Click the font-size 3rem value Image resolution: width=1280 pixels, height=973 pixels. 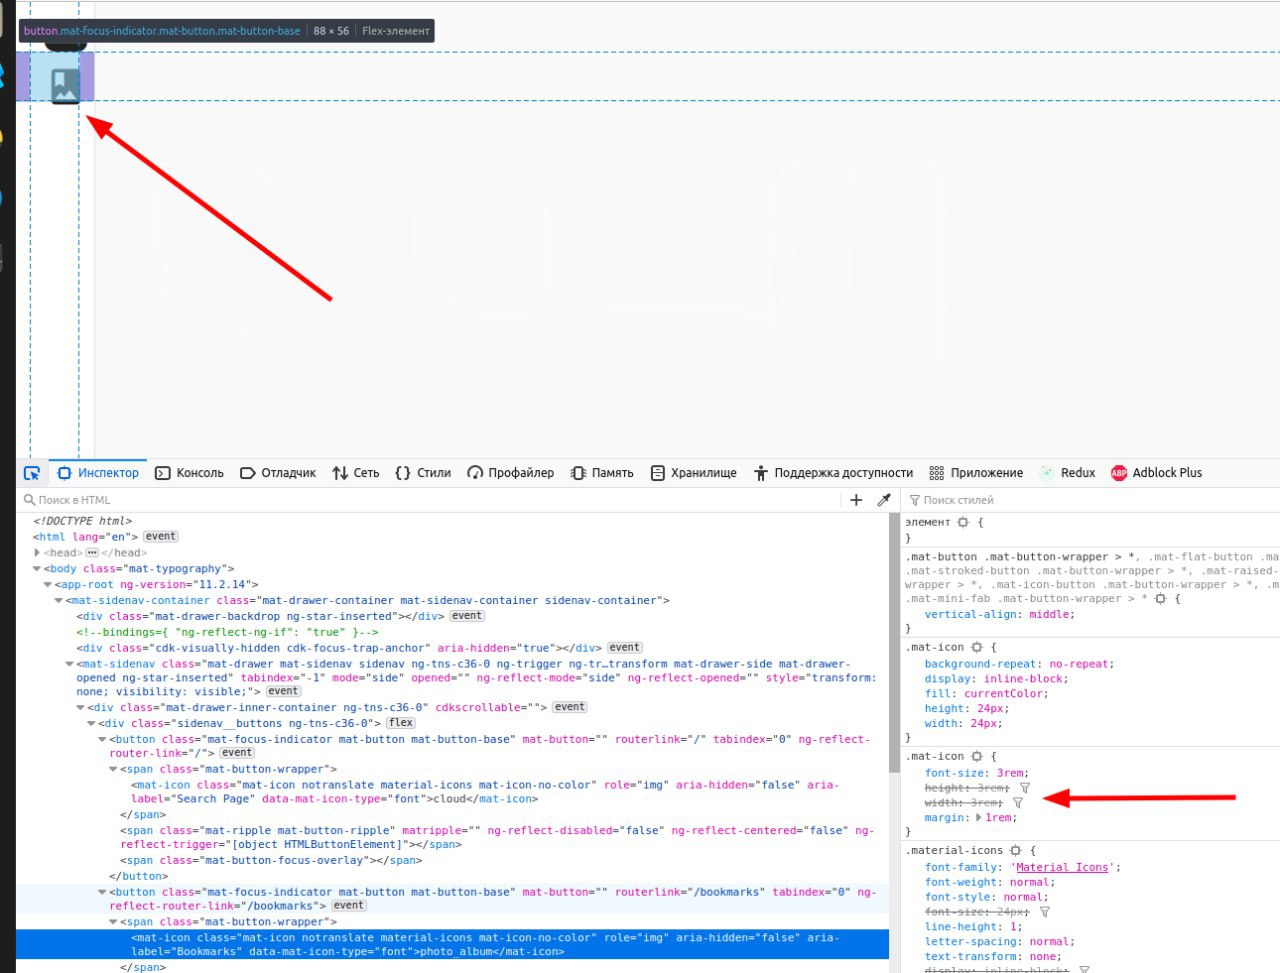pyautogui.click(x=1010, y=773)
